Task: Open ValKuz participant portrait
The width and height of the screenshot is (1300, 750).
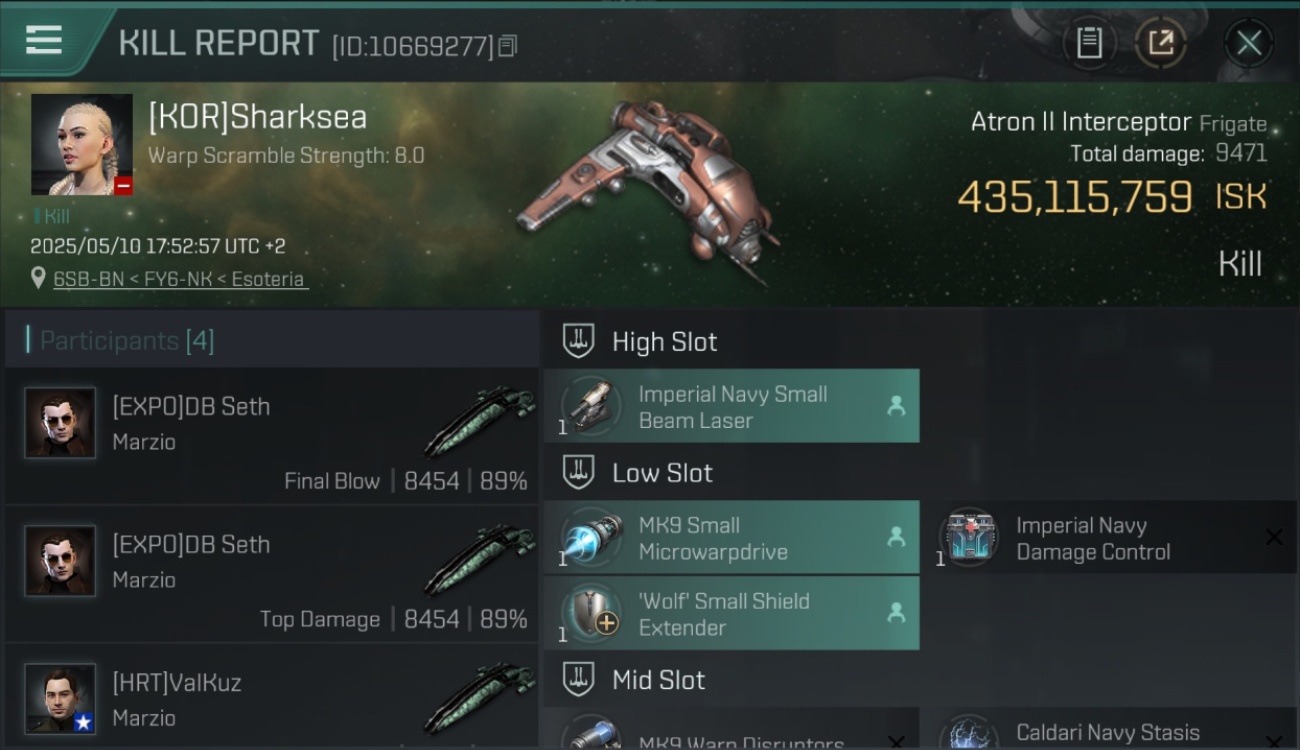Action: point(60,699)
